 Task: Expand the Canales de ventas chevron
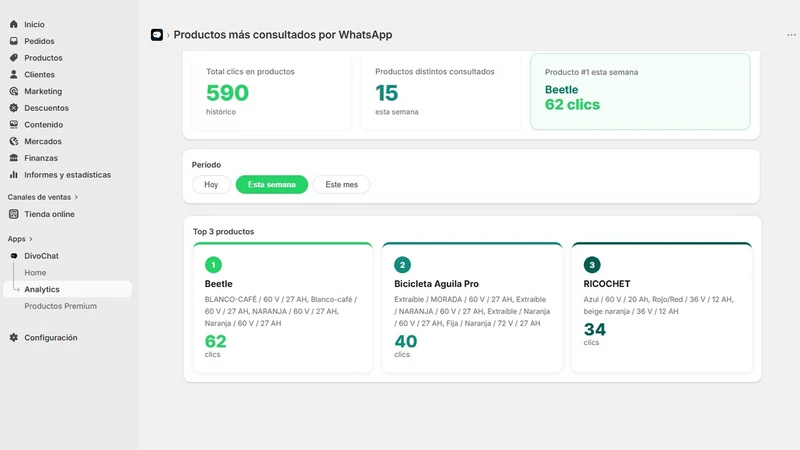point(77,197)
